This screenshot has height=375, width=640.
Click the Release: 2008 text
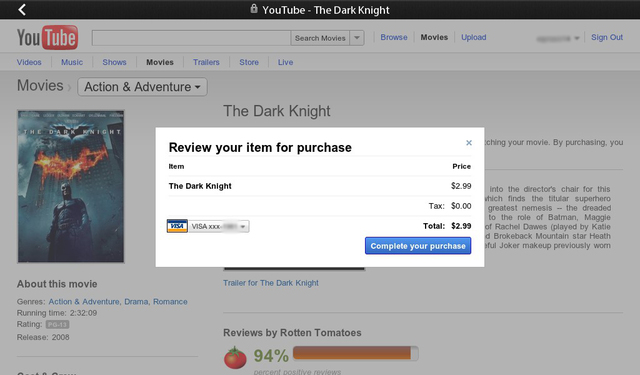point(43,337)
